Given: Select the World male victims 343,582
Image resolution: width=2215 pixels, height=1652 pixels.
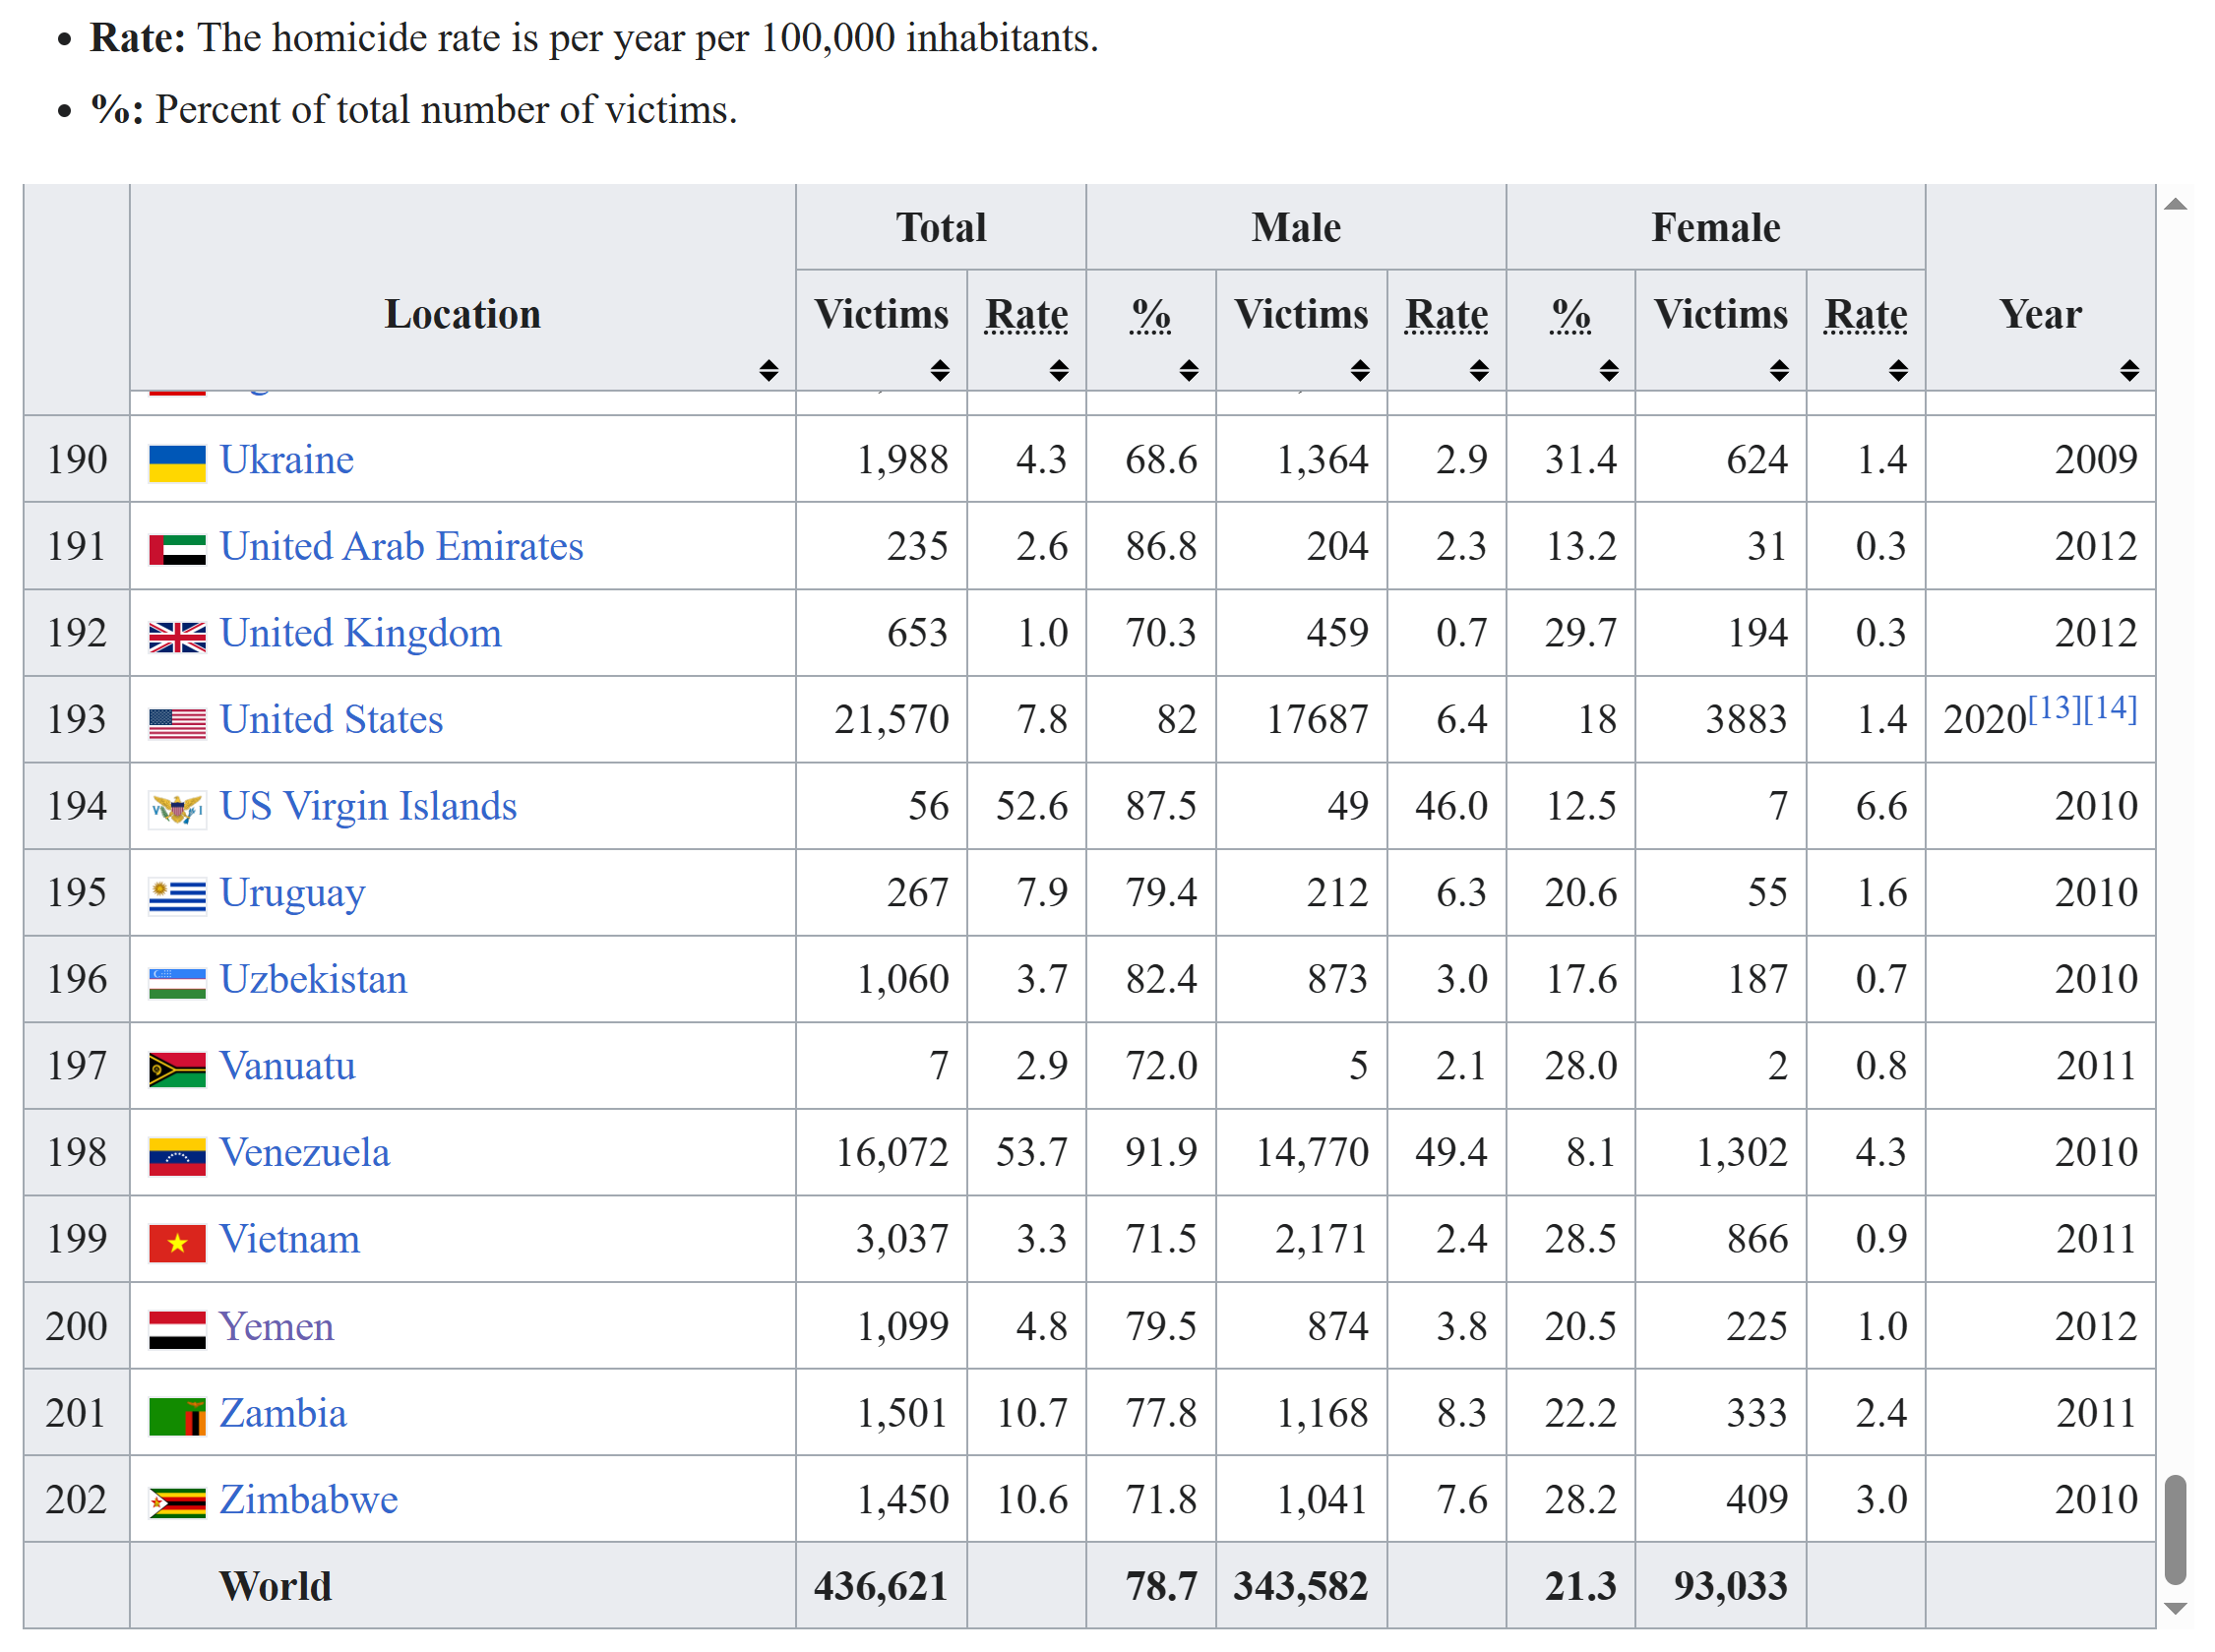Looking at the screenshot, I should (1300, 1586).
